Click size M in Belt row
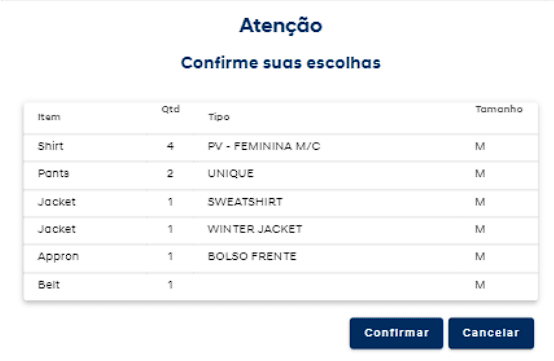Screen dimensions: 554x361 (480, 285)
